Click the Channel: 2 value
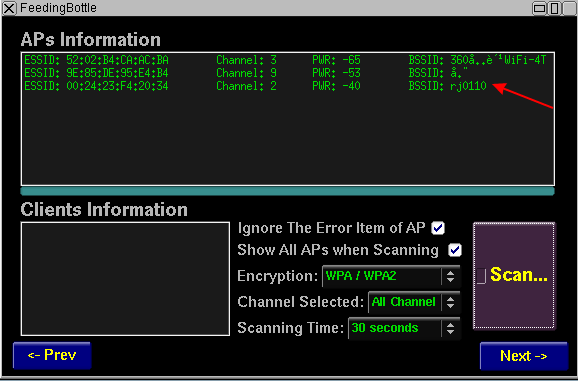The width and height of the screenshot is (578, 381). click(x=246, y=86)
